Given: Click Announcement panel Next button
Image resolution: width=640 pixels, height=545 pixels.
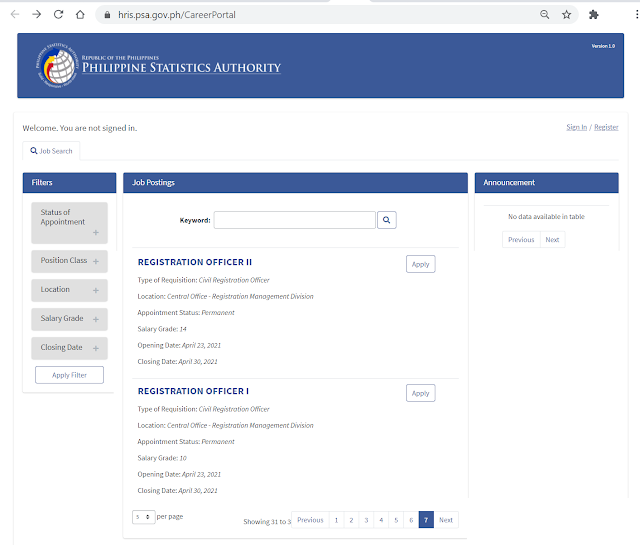Looking at the screenshot, I should [x=552, y=240].
